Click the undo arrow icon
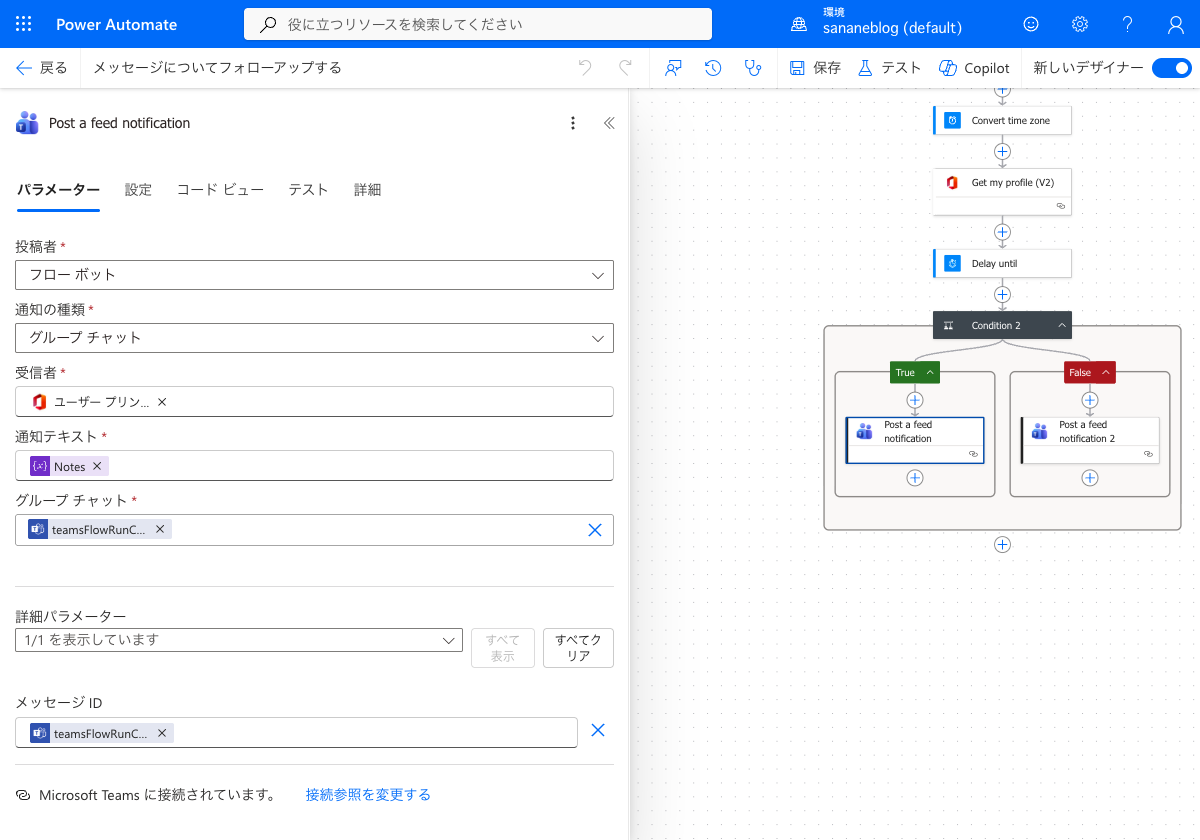 (585, 68)
